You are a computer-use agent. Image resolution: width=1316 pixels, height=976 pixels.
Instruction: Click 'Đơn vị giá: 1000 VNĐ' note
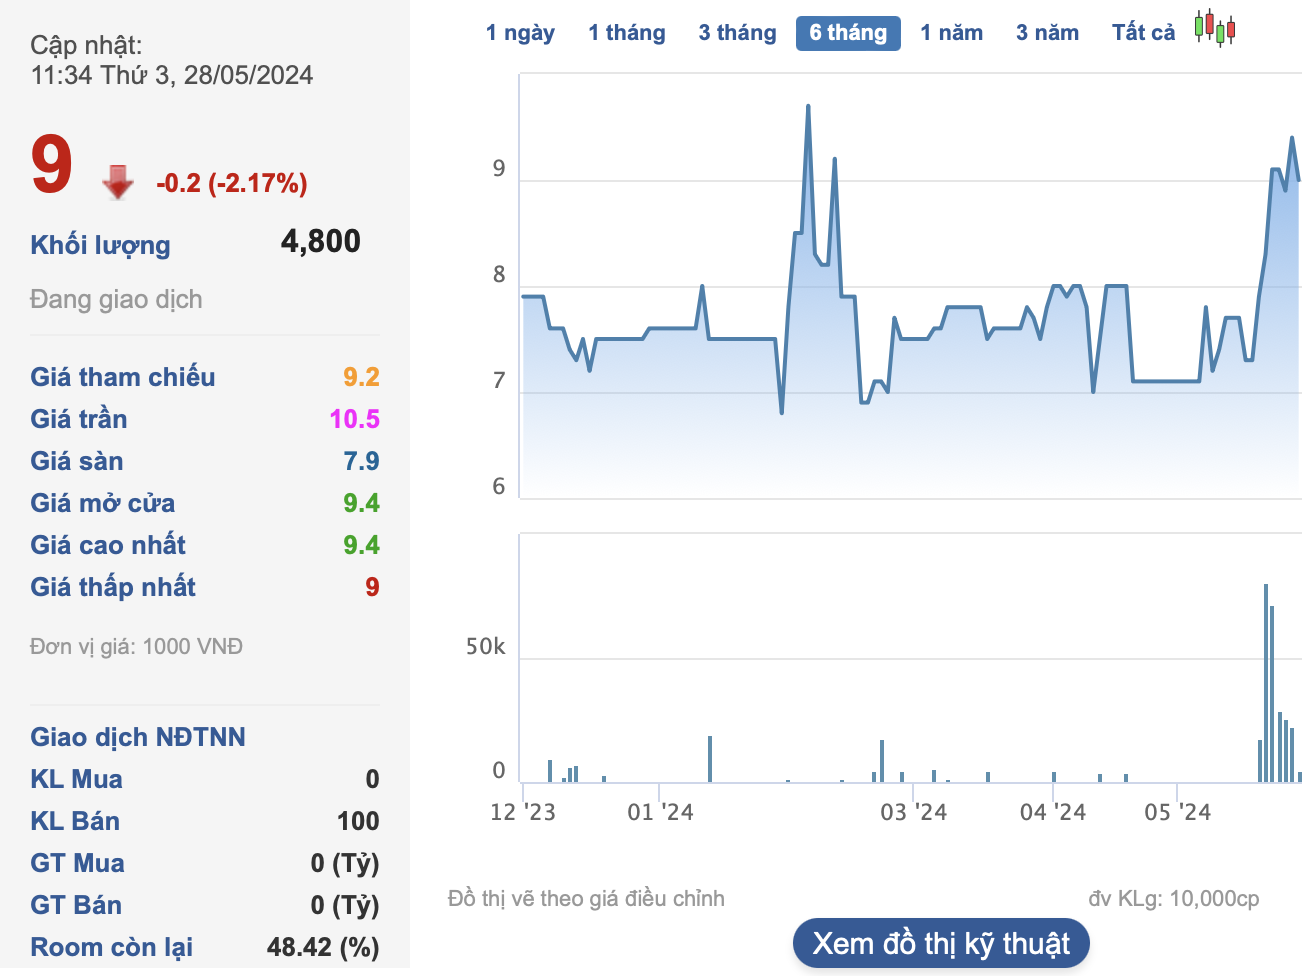pos(136,646)
